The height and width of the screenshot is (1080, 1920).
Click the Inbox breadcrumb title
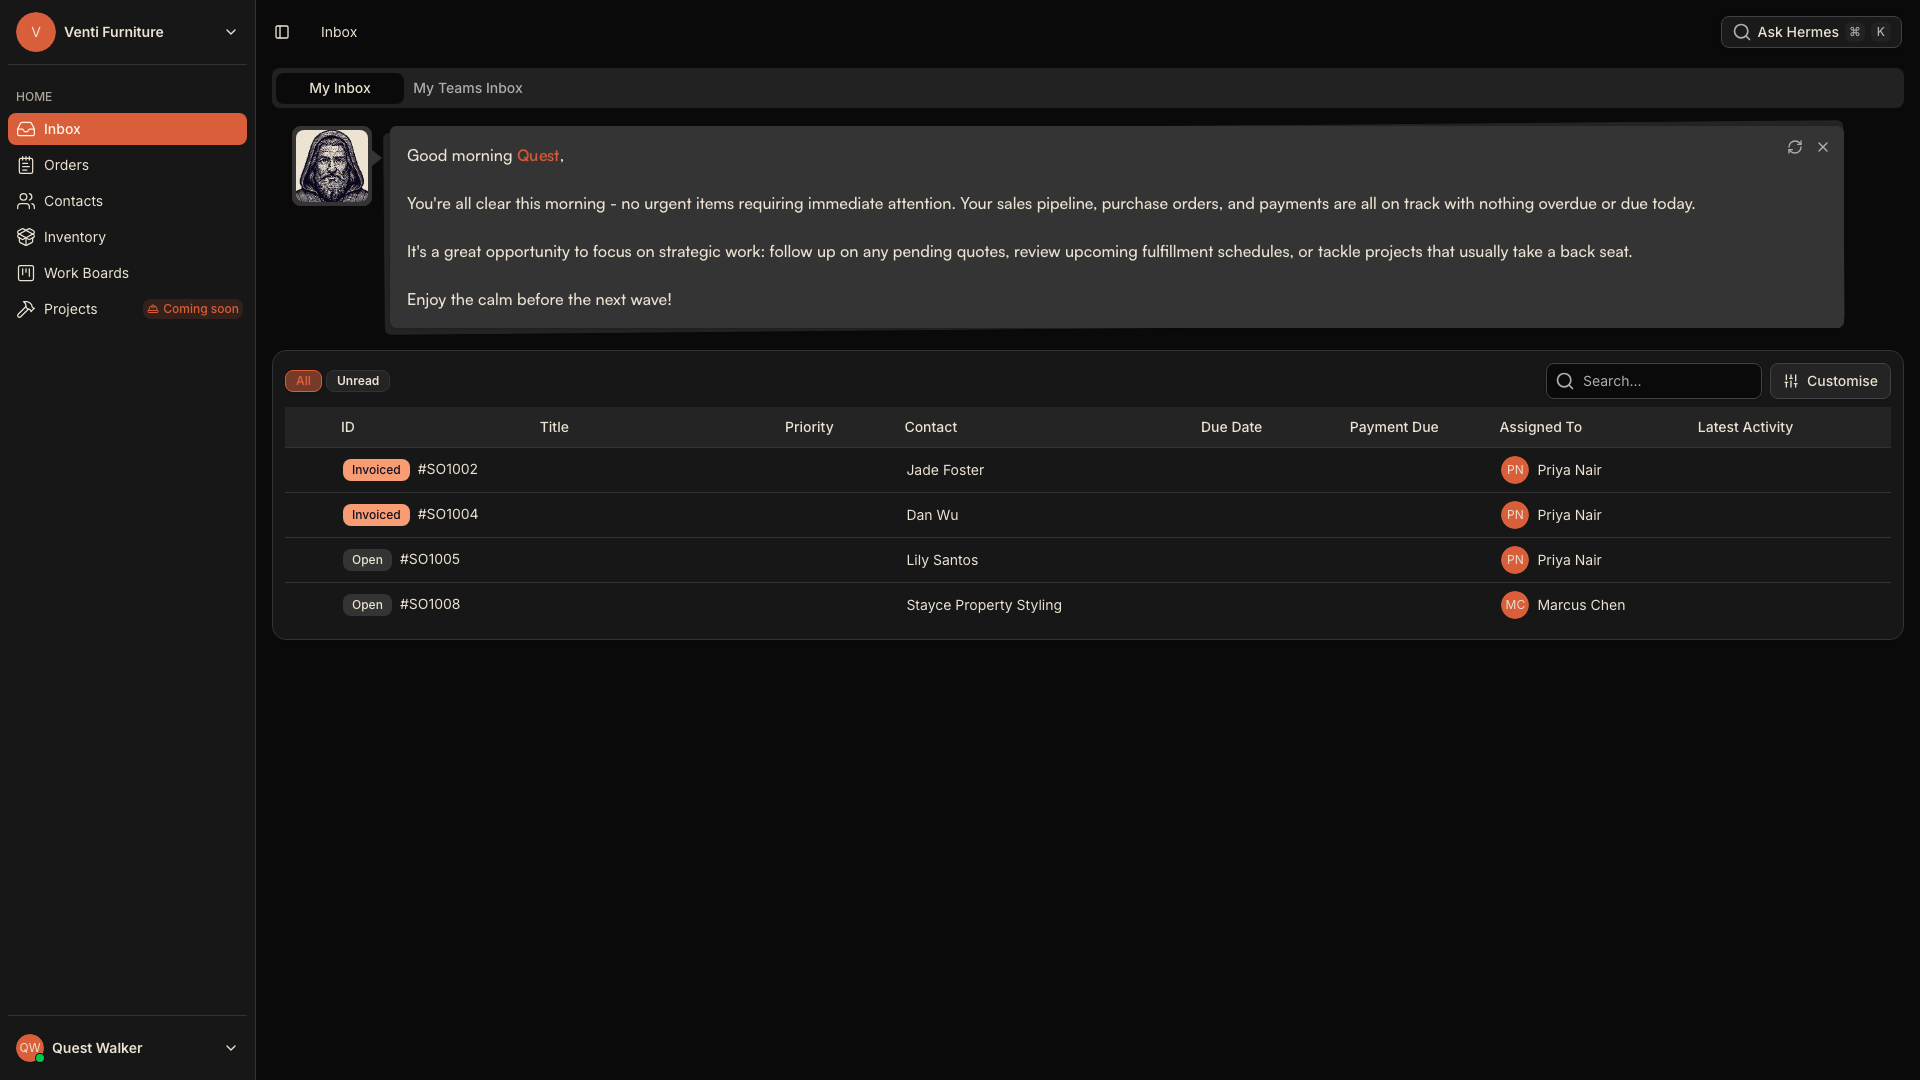(x=339, y=32)
